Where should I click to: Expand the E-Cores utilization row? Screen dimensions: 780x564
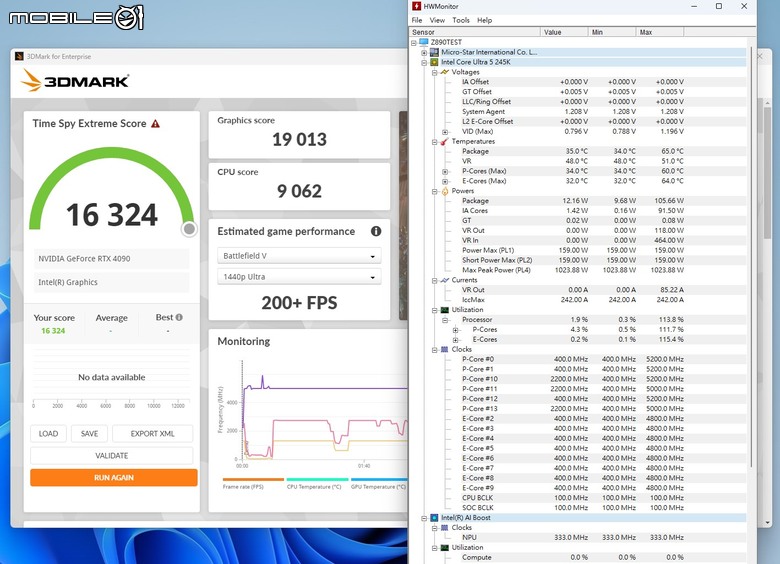(x=455, y=340)
